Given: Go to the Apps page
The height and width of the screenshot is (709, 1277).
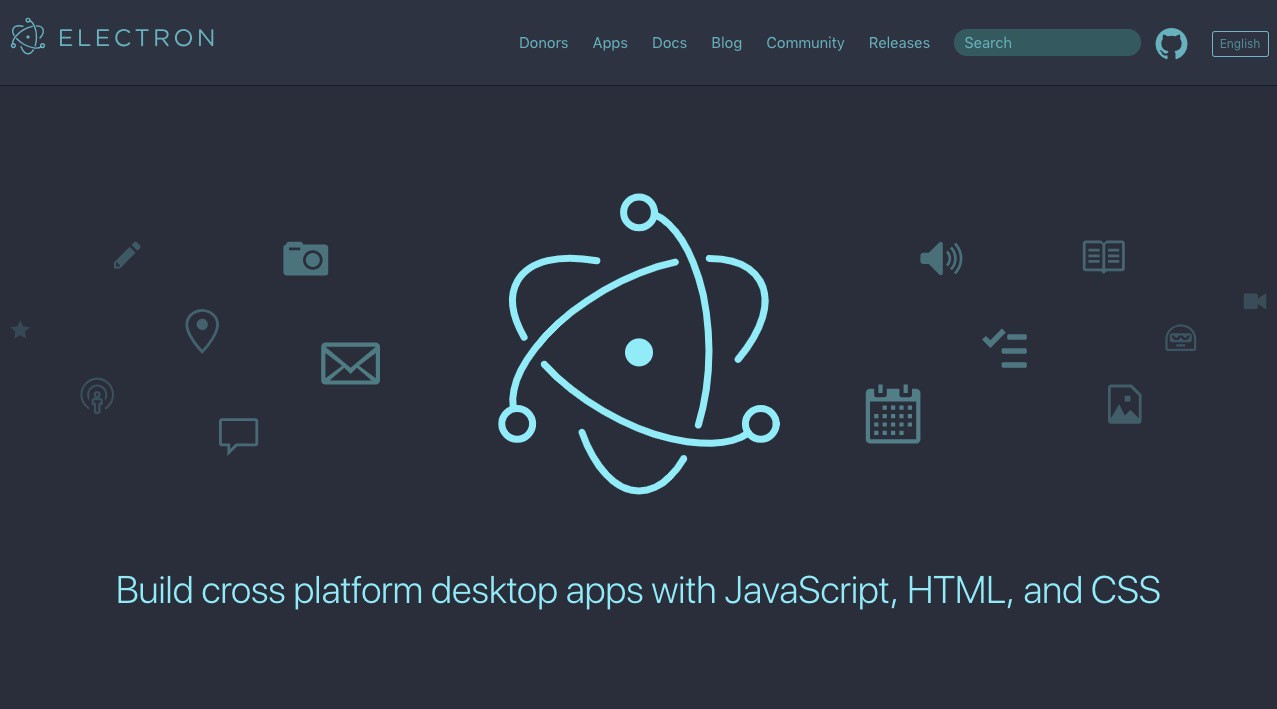Looking at the screenshot, I should (x=610, y=43).
